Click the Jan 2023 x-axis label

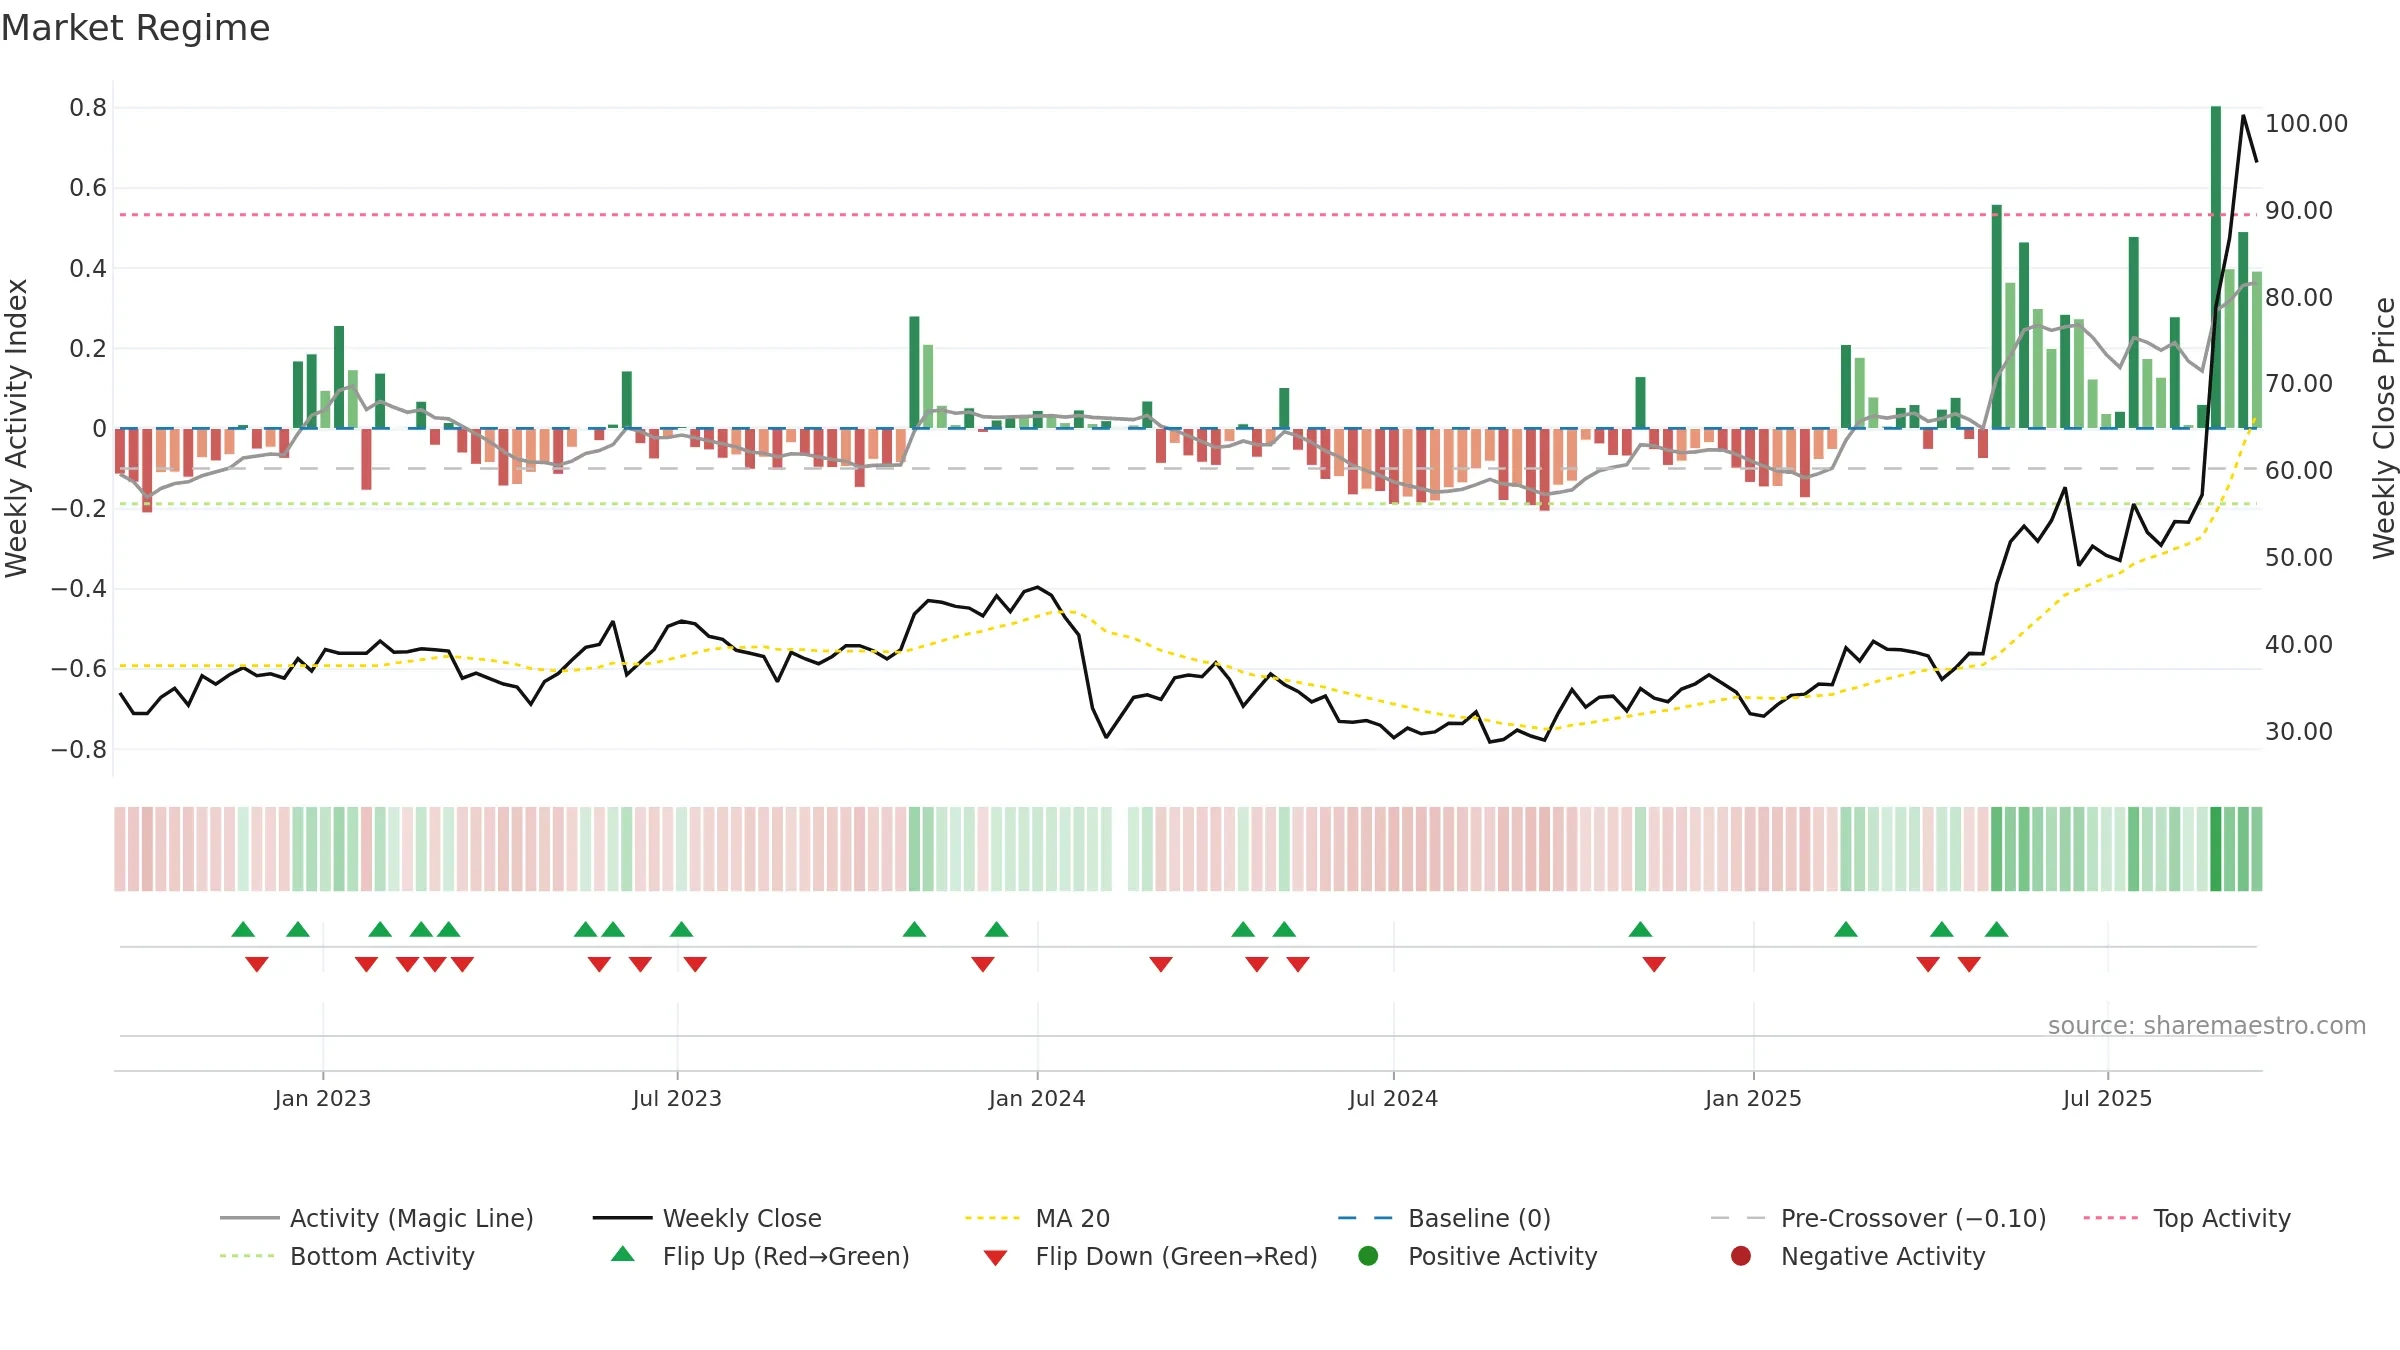tap(322, 1098)
